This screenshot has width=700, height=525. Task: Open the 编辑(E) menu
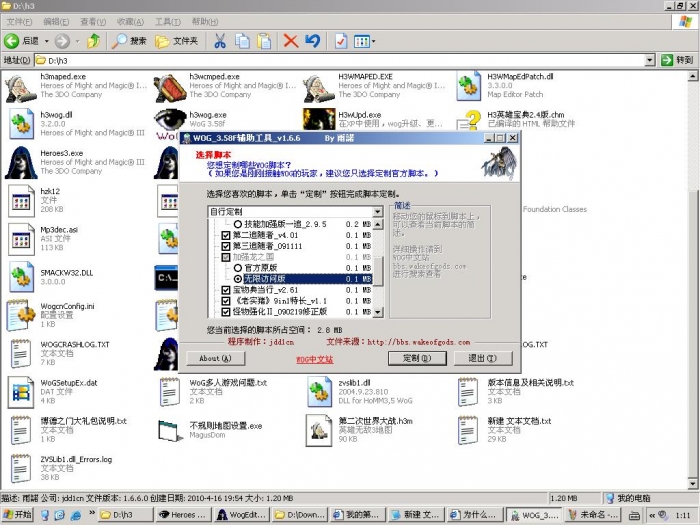point(56,21)
